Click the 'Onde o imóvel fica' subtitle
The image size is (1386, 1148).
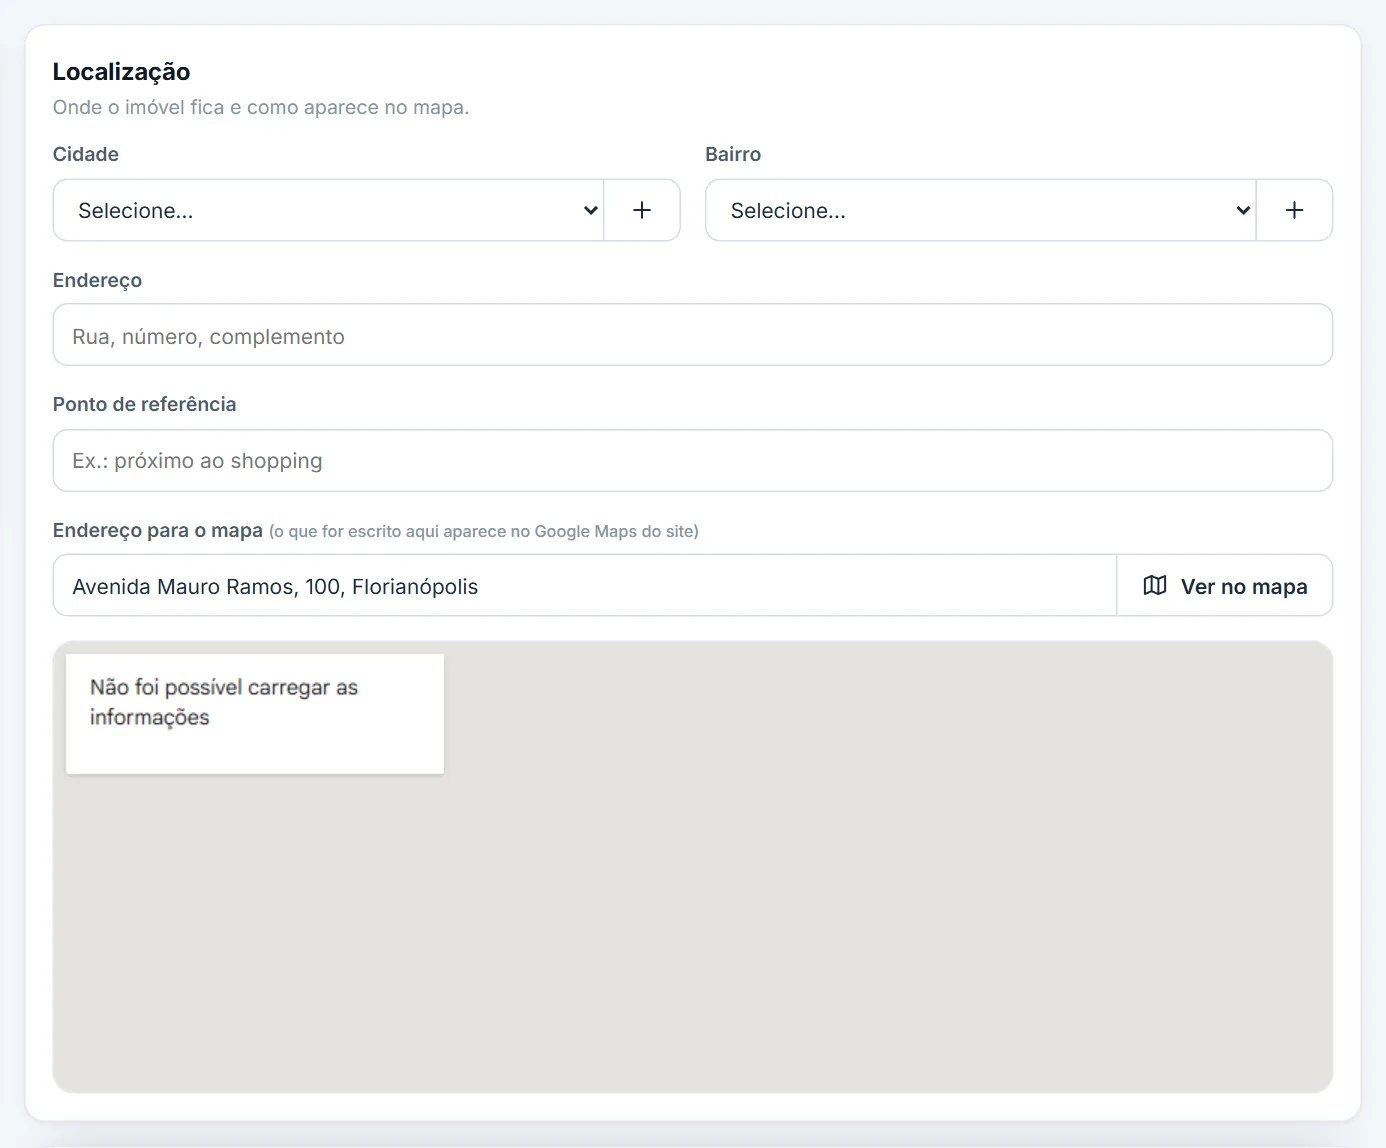(261, 107)
